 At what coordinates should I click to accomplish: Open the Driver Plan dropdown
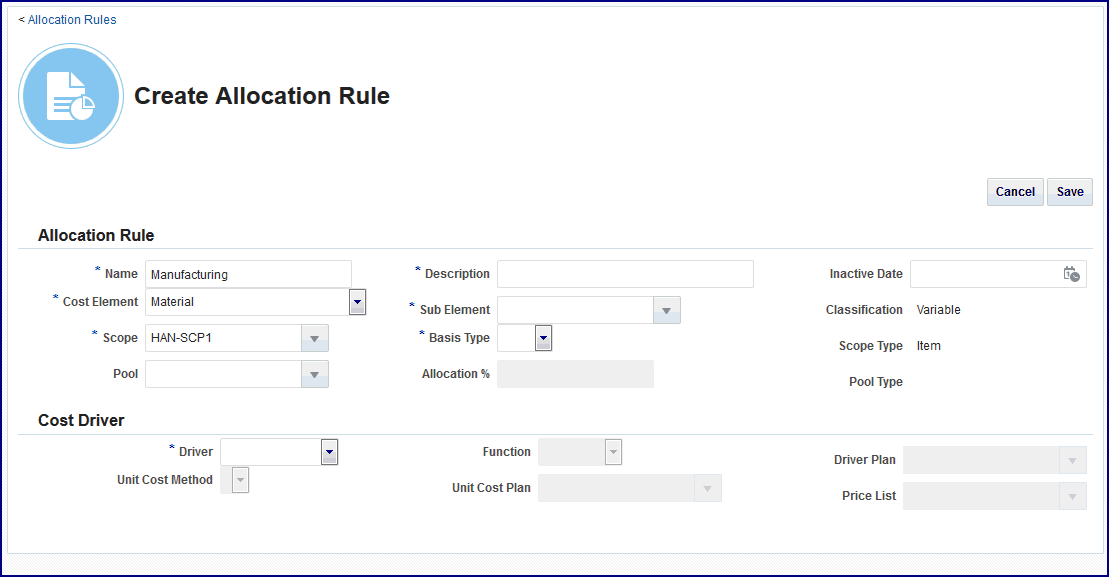coord(1071,460)
